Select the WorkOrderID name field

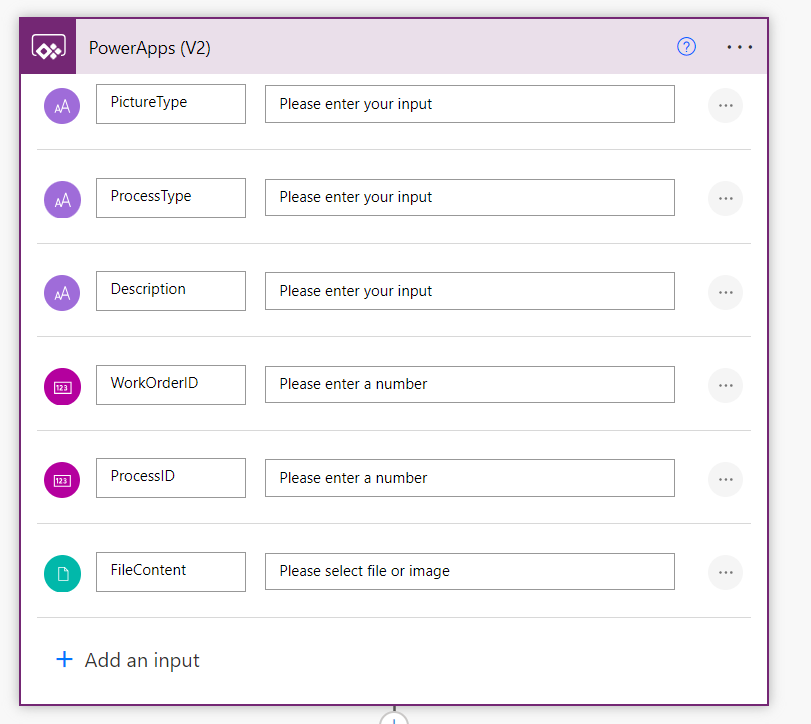(x=171, y=385)
